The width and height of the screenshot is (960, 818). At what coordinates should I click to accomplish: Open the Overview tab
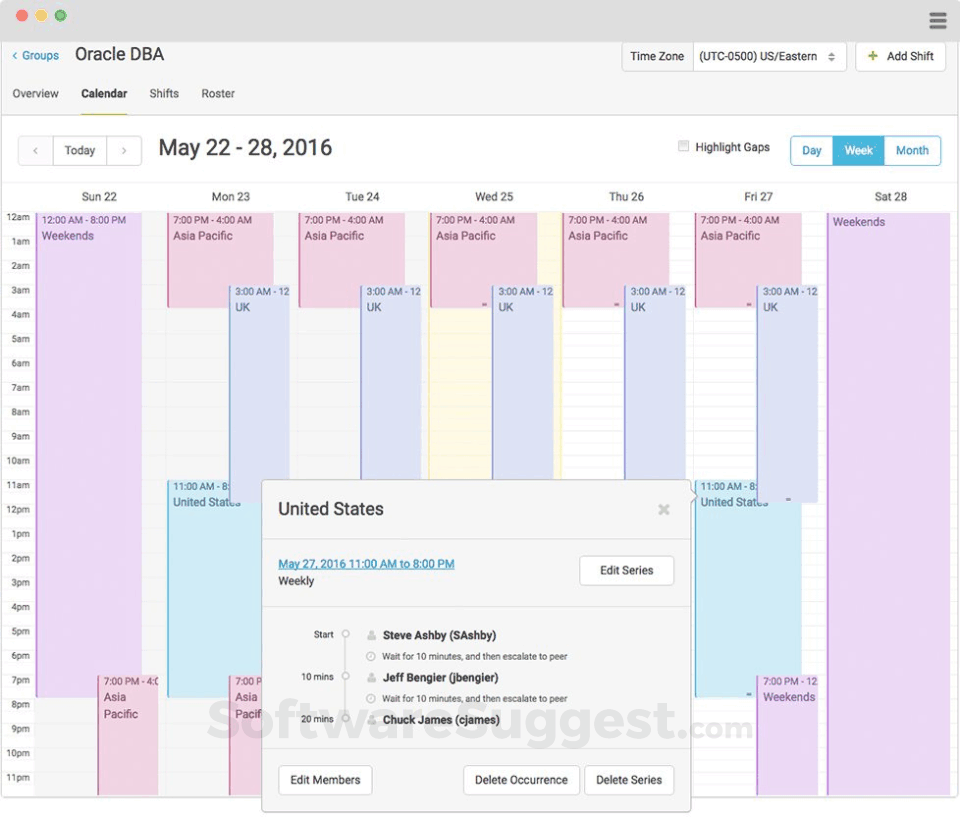click(35, 93)
